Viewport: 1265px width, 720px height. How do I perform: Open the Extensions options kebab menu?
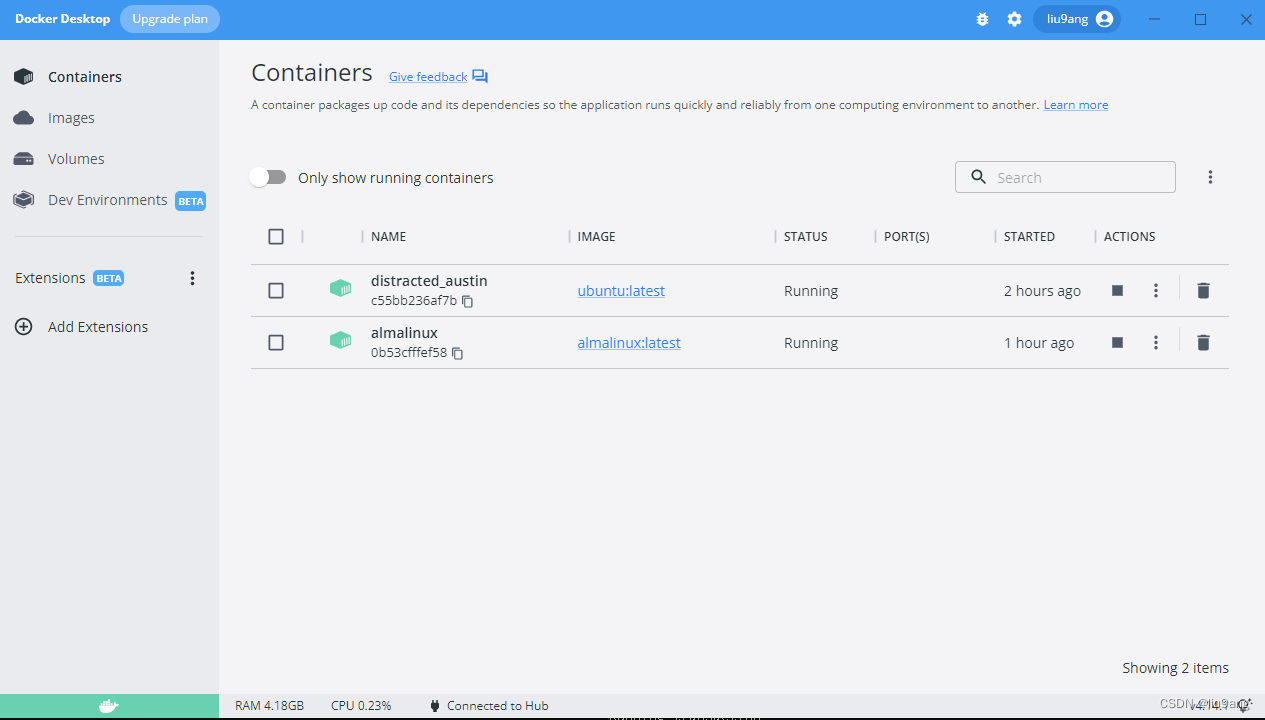(x=193, y=279)
